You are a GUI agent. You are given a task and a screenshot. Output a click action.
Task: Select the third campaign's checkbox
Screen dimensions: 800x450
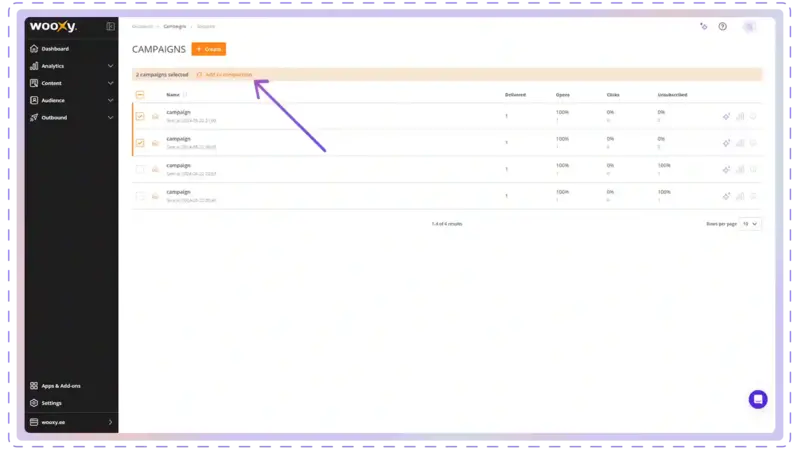click(x=140, y=169)
